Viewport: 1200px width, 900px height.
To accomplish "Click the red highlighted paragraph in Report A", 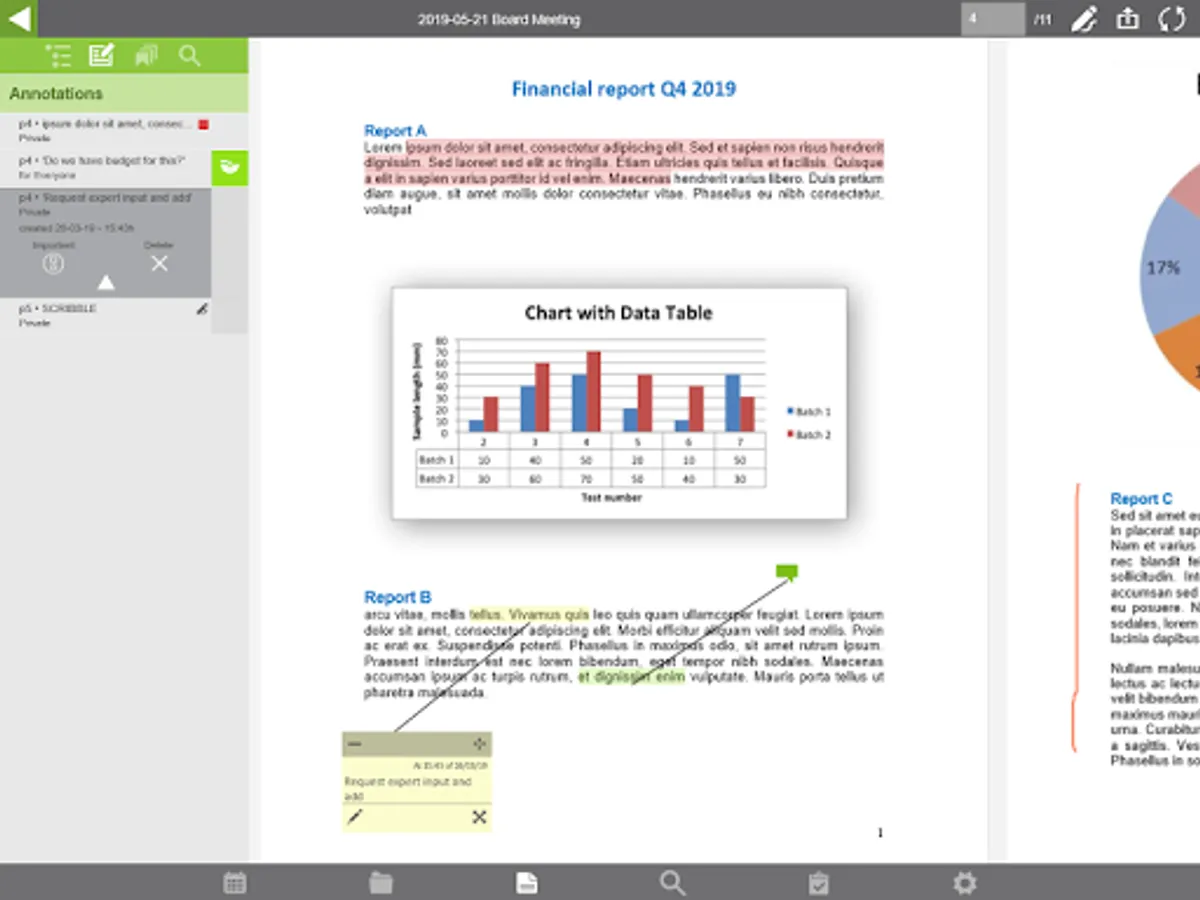I will pyautogui.click(x=624, y=162).
